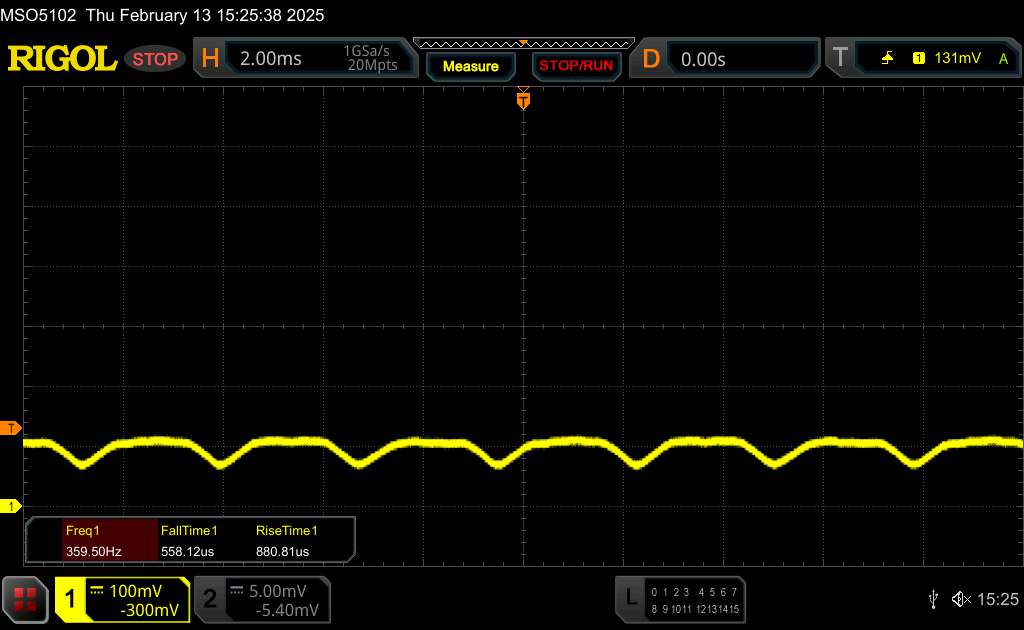
Task: Click the yellow channel 1 ground marker
Action: tap(10, 506)
